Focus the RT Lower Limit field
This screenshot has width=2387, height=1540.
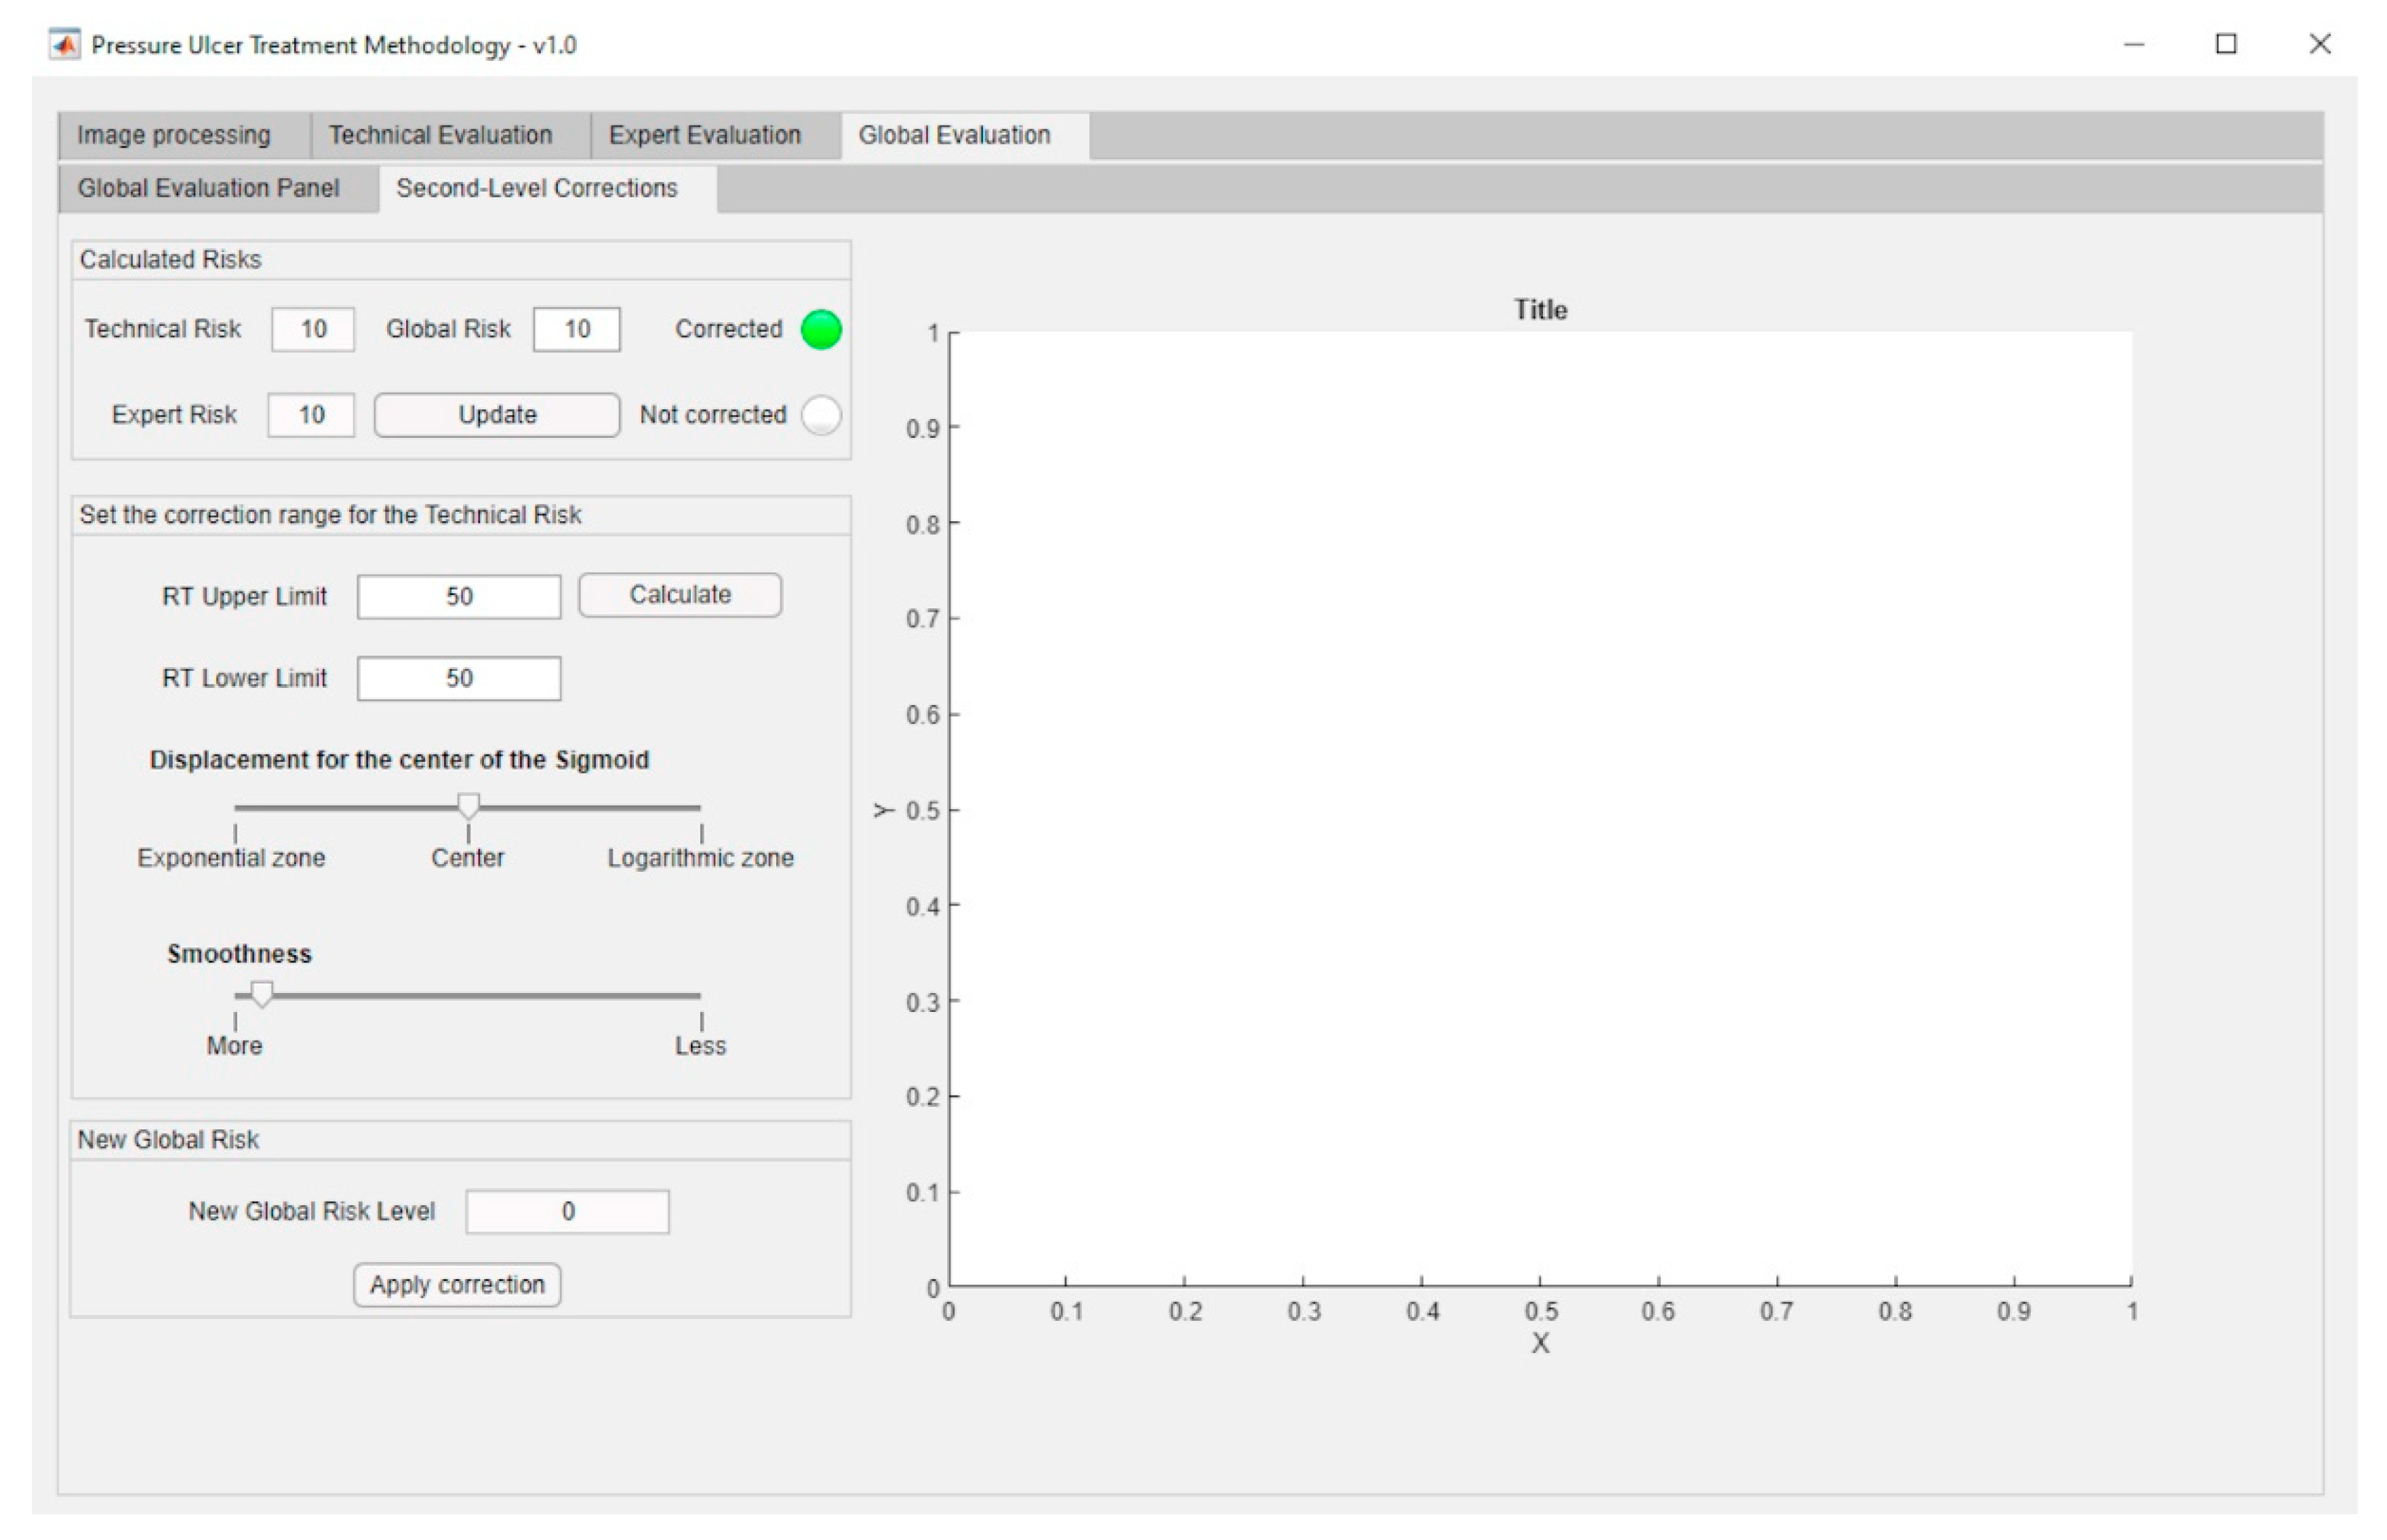point(459,679)
